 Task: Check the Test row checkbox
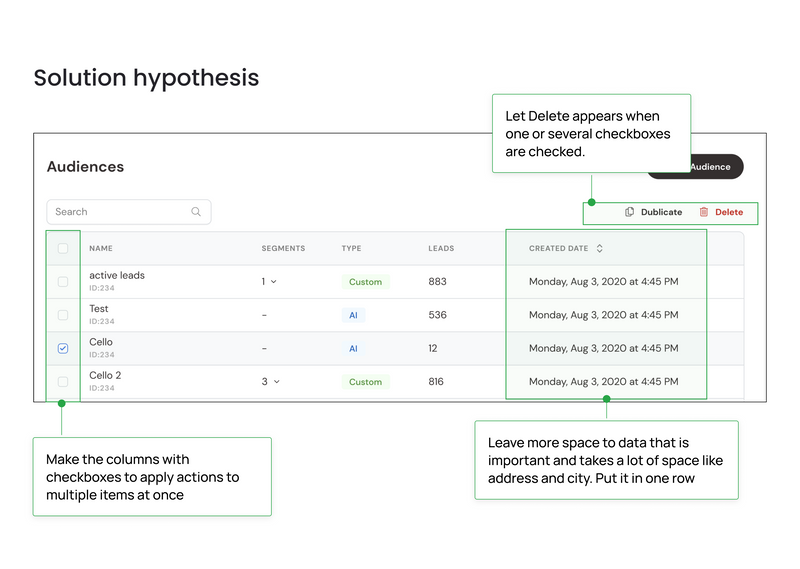(x=63, y=315)
